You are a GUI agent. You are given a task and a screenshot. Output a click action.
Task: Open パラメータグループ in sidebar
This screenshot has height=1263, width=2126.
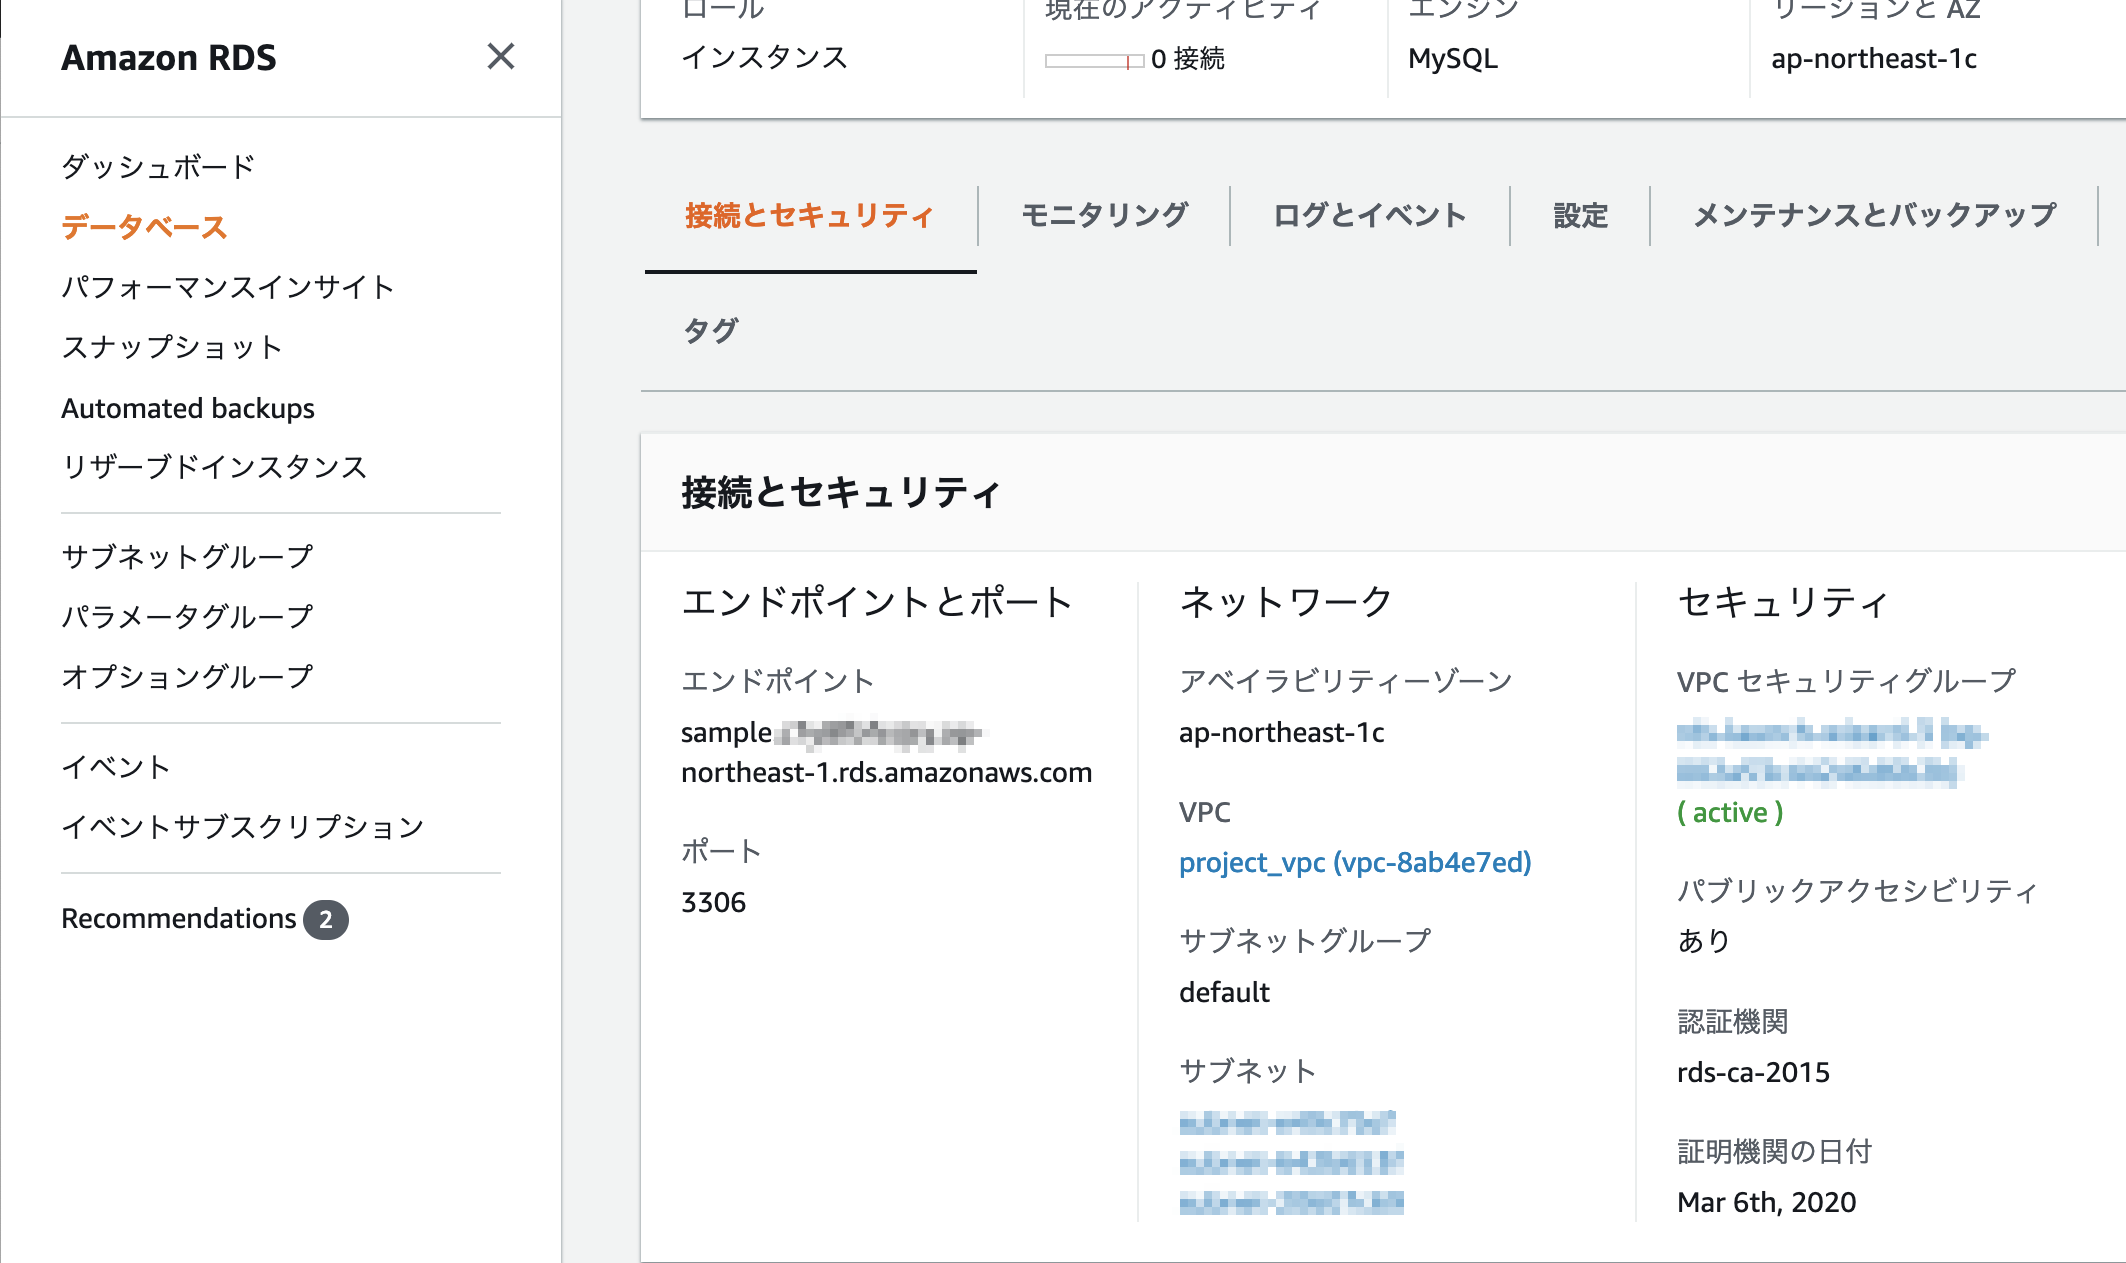coord(187,617)
